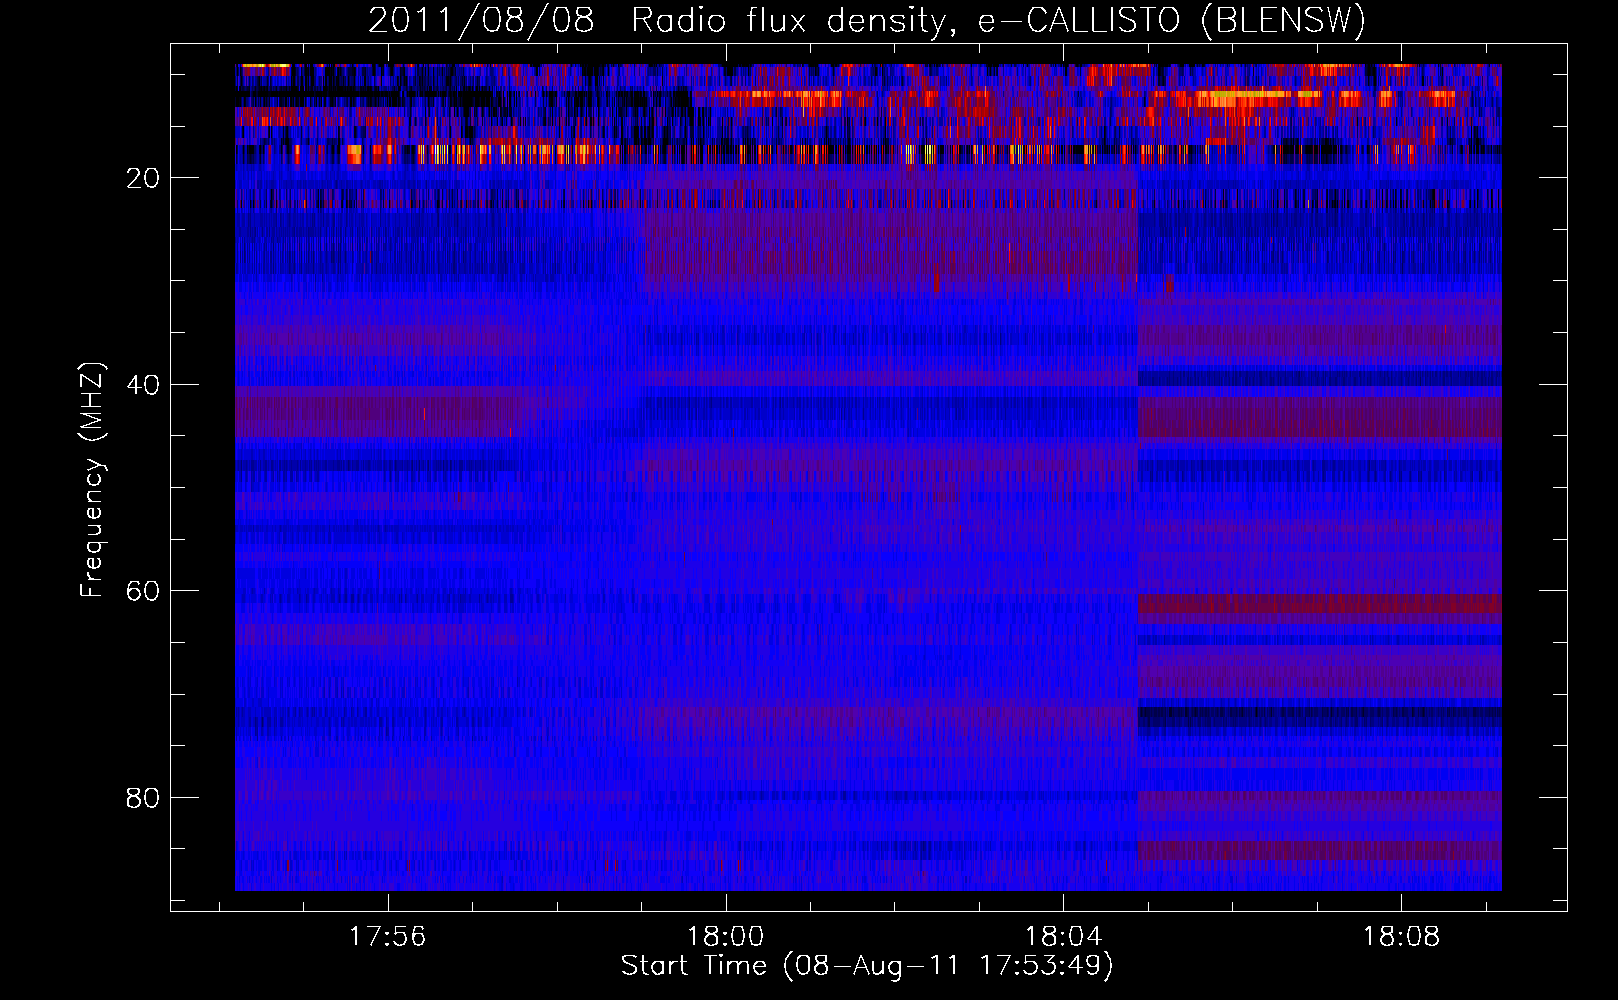Click the 'Frequency (MHZ)' y-axis label
The height and width of the screenshot is (1000, 1618).
pyautogui.click(x=91, y=480)
